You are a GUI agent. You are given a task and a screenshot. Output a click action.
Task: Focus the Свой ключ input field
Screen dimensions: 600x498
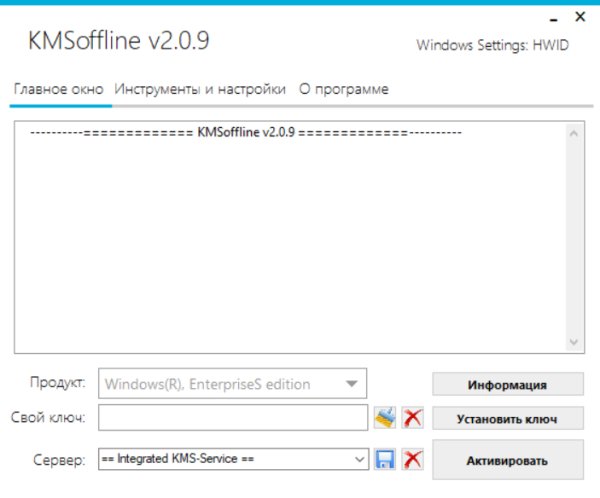click(233, 418)
